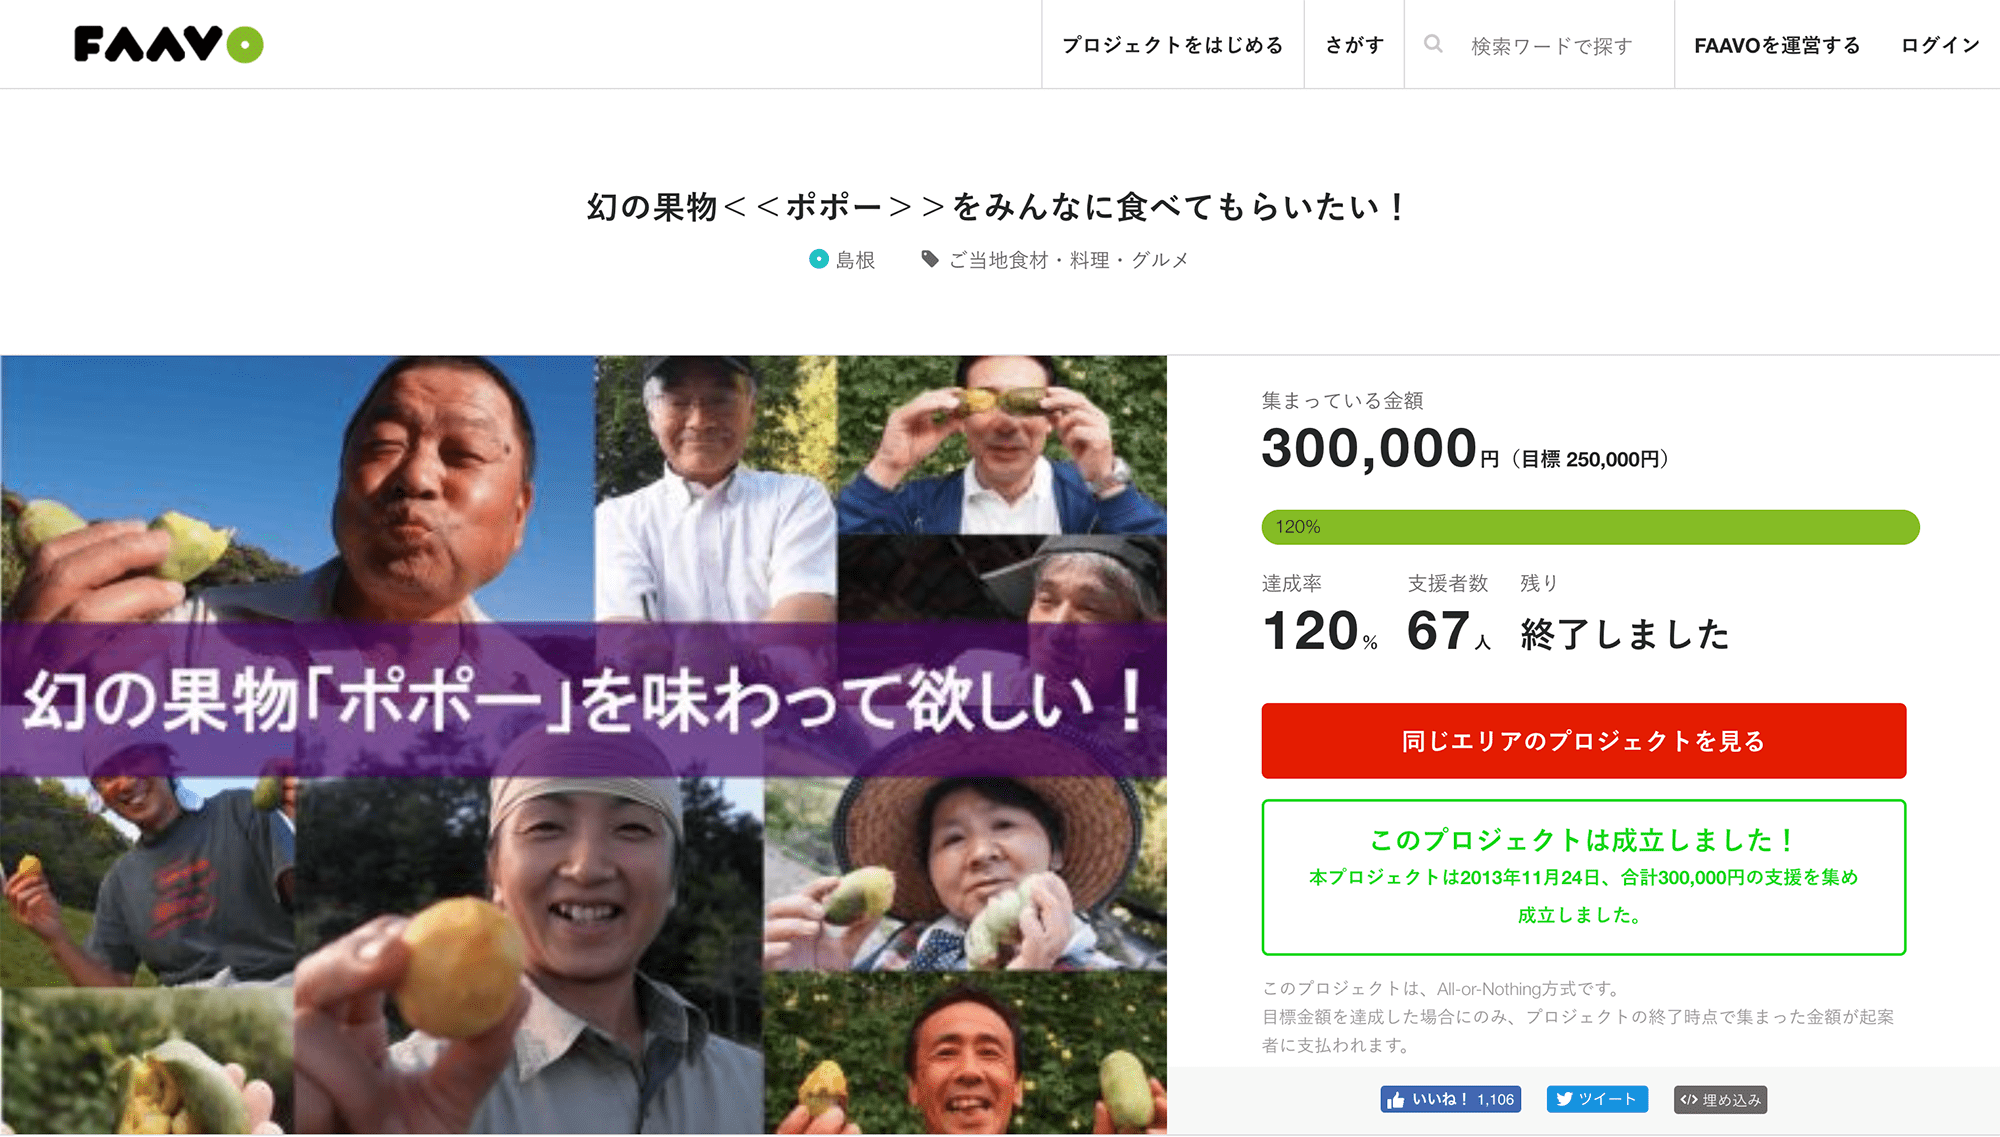Click the Facebook thumbs-up icon

pos(1396,1100)
